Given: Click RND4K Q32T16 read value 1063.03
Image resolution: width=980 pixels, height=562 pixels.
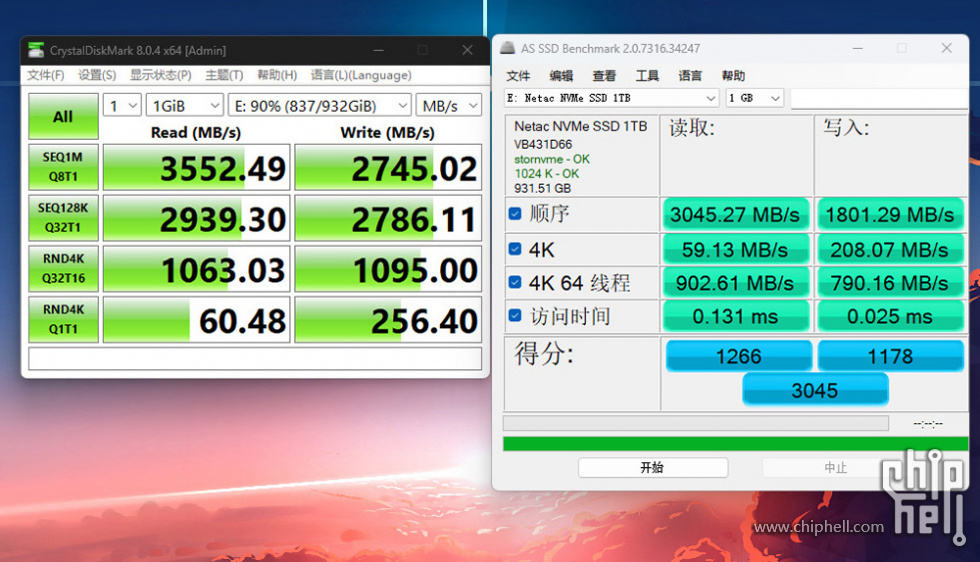Looking at the screenshot, I should 196,268.
